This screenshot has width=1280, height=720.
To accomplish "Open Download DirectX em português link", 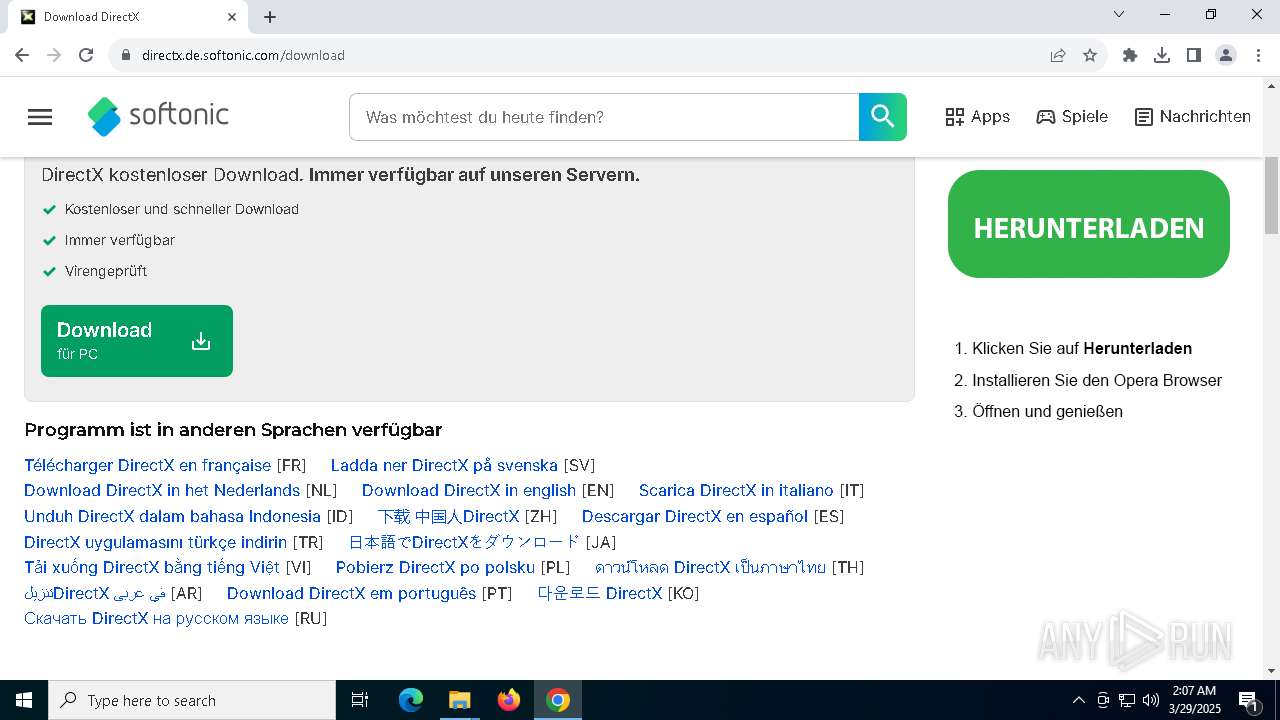I will click(x=351, y=593).
